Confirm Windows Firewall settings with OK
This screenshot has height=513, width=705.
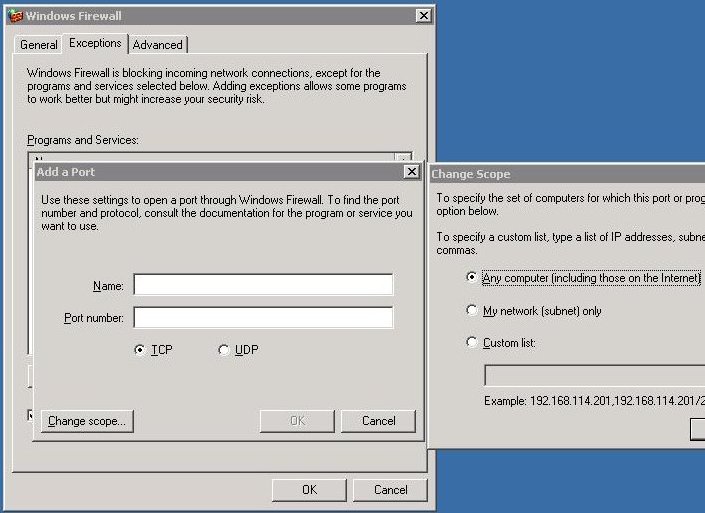(309, 490)
